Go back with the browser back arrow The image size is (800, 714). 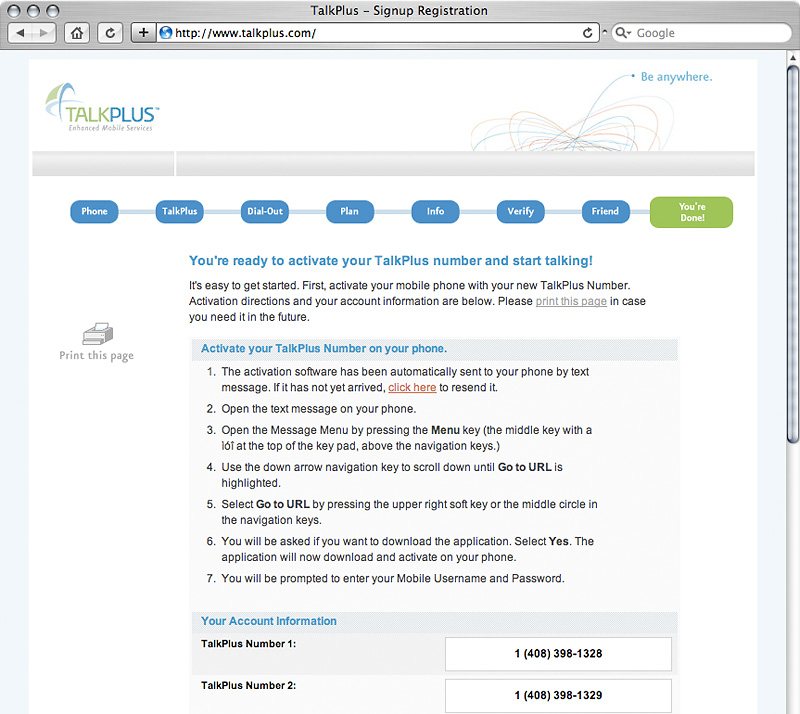(x=20, y=33)
